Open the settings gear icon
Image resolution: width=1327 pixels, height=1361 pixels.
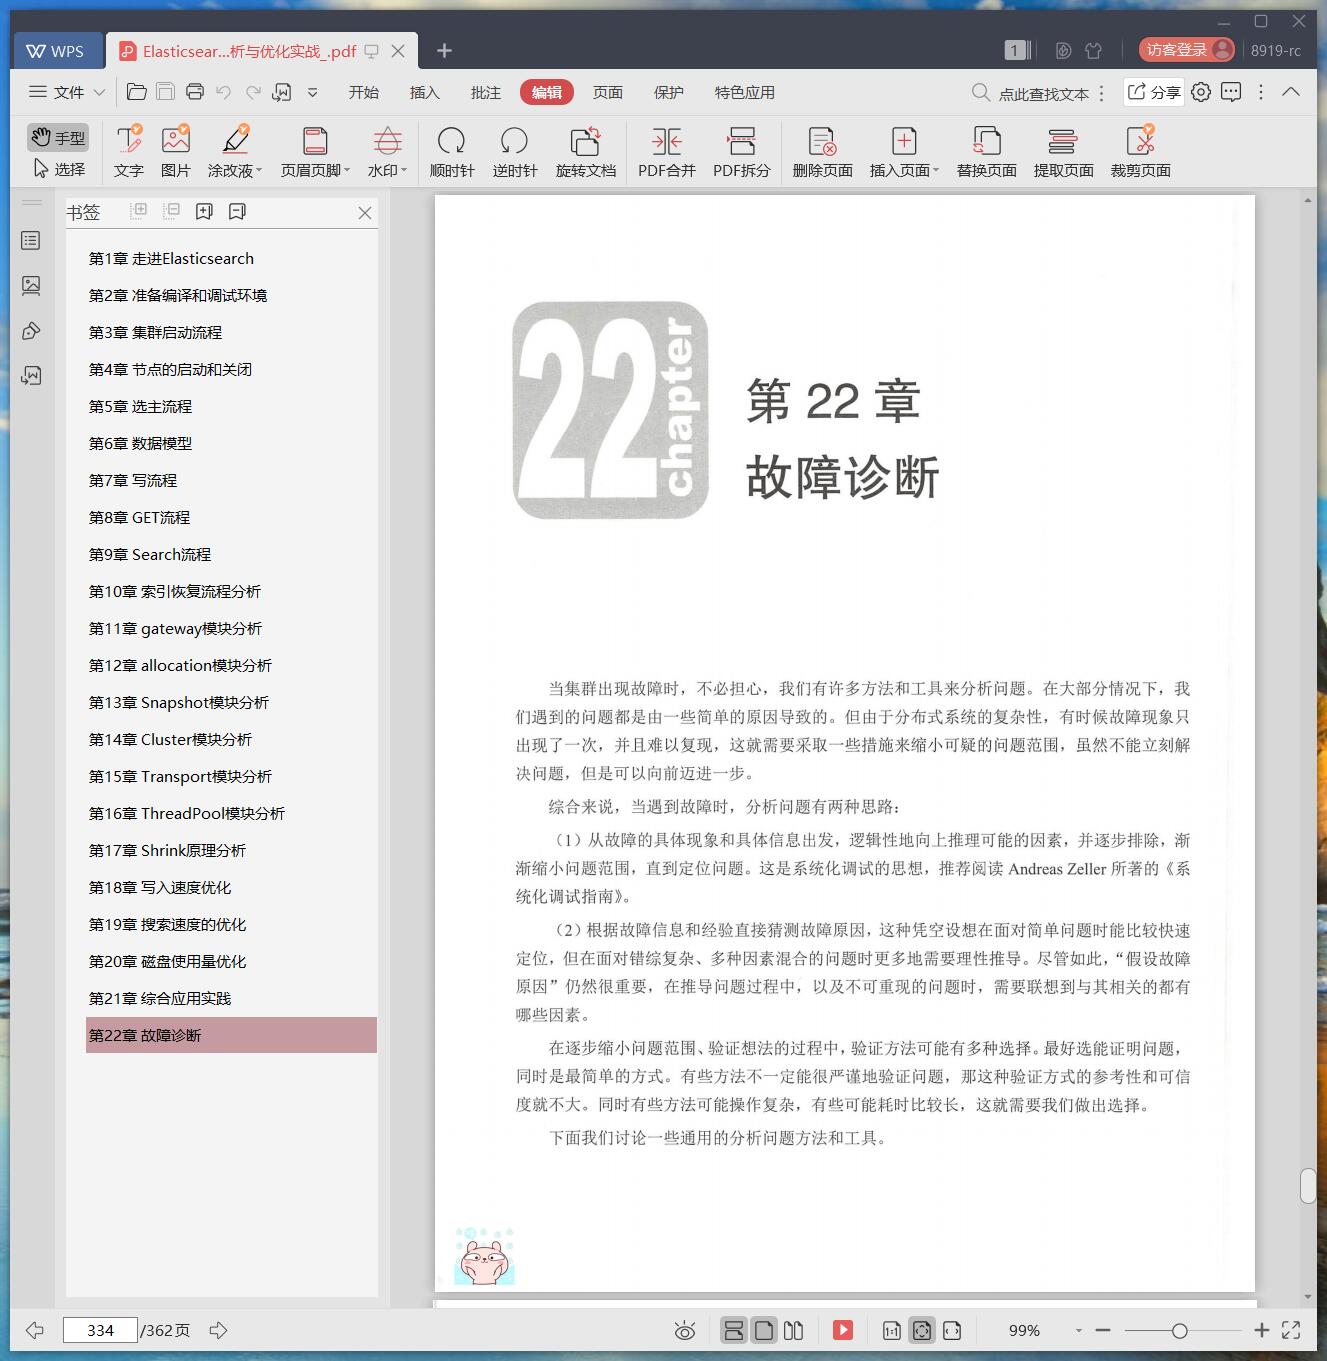[x=1201, y=92]
